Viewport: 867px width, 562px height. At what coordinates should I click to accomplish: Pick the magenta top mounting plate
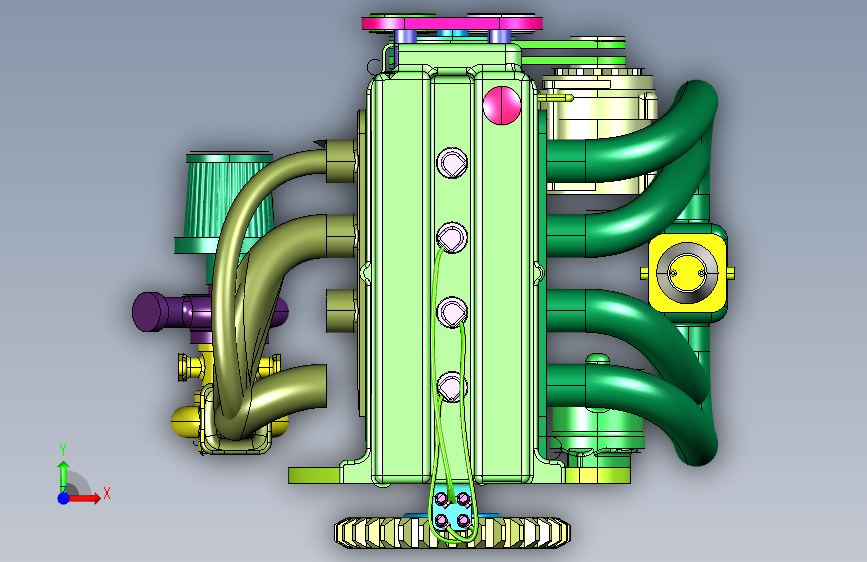click(452, 23)
